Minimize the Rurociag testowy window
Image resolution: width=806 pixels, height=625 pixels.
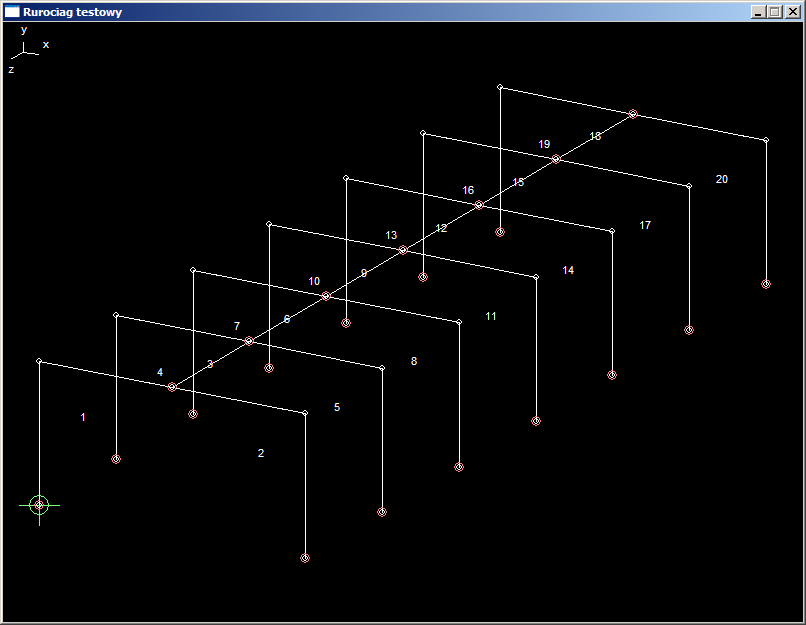point(758,12)
